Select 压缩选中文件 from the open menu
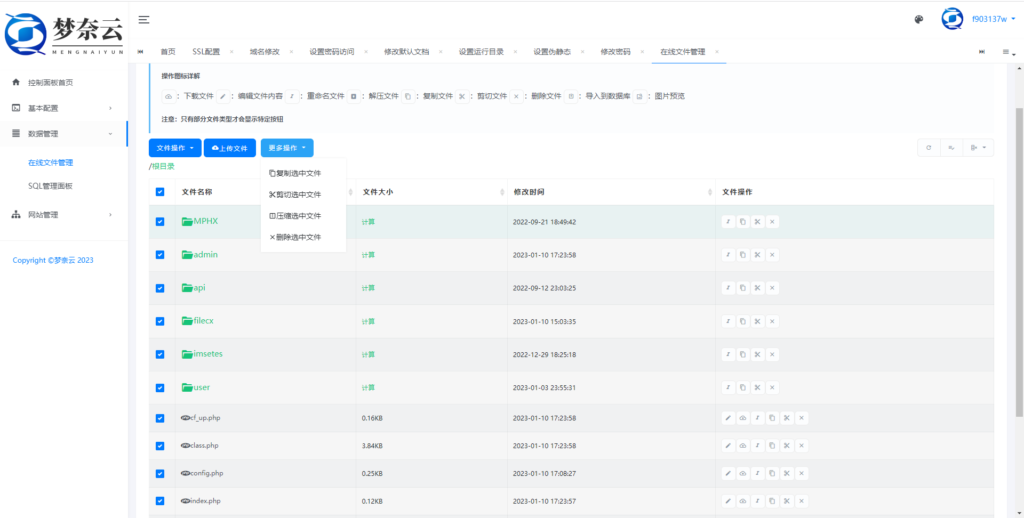 tap(296, 216)
